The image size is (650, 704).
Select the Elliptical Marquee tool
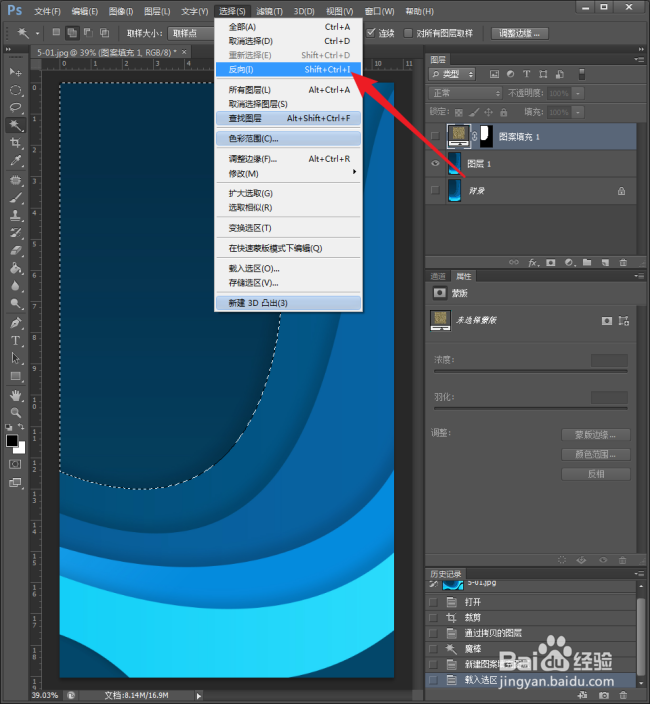[15, 90]
